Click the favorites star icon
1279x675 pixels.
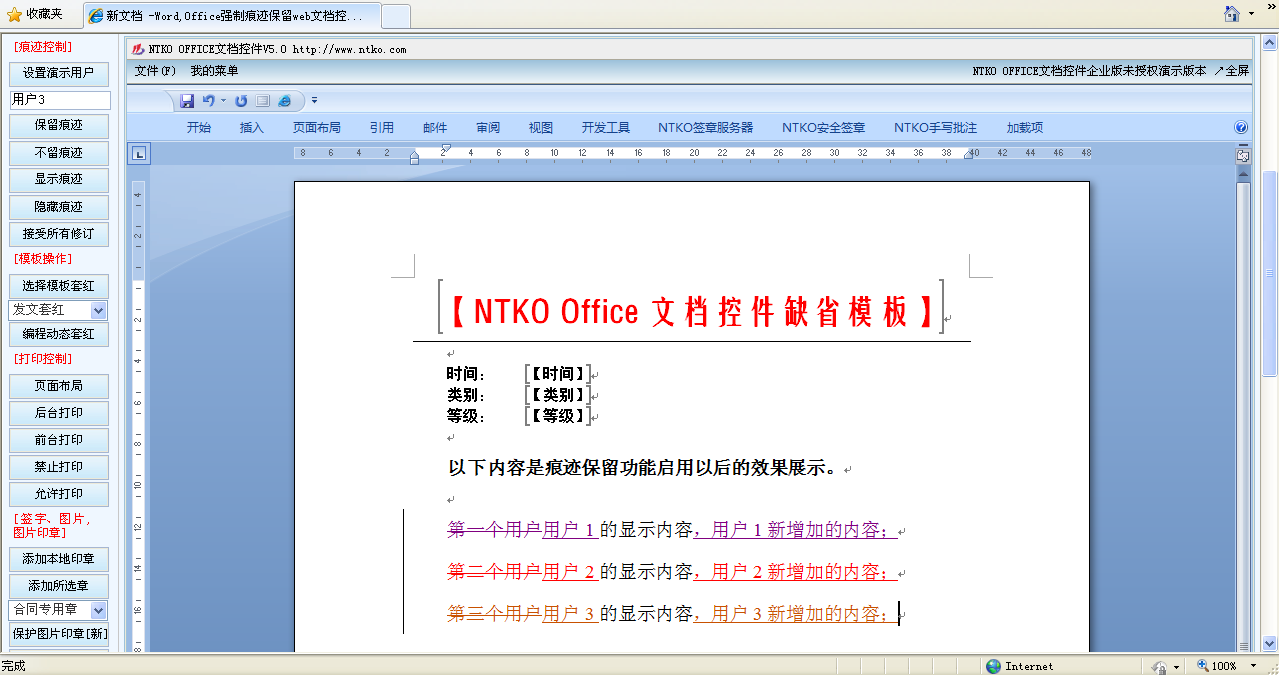(14, 14)
